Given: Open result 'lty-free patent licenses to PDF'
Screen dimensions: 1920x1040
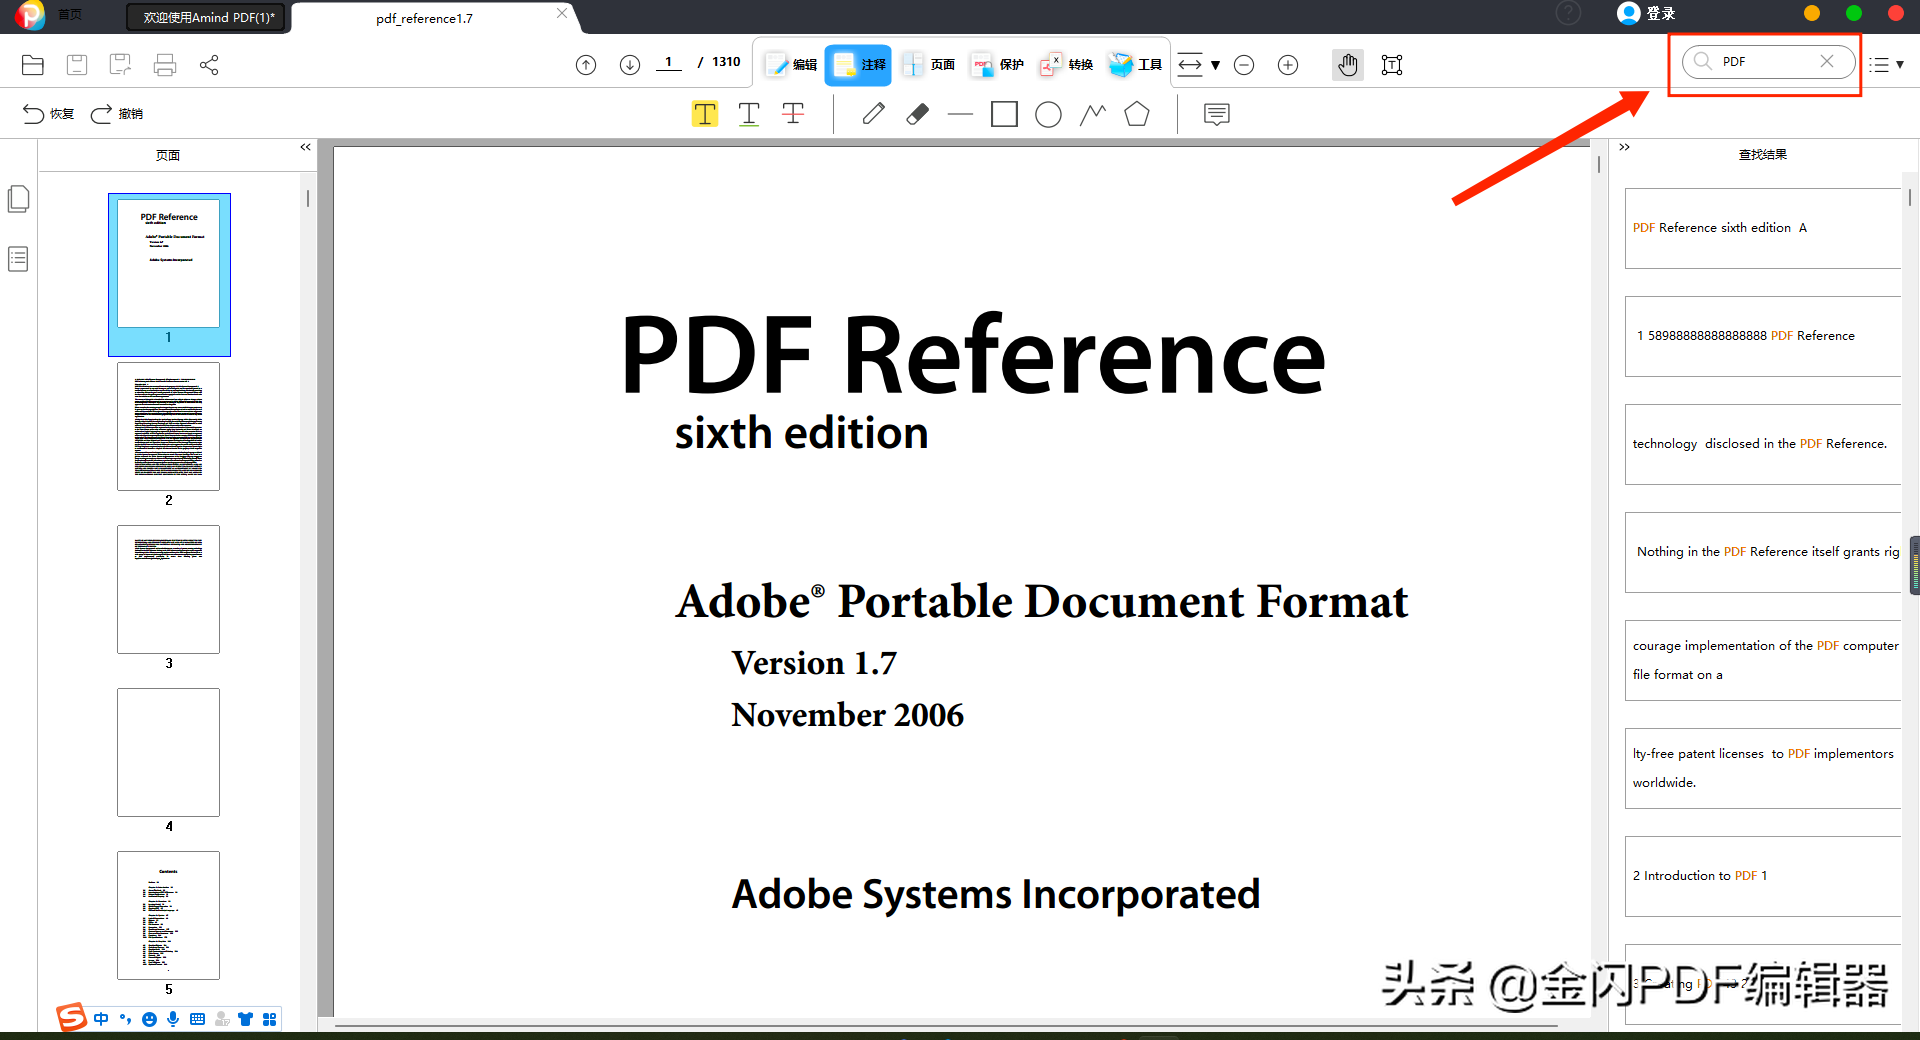Looking at the screenshot, I should click(x=1763, y=768).
